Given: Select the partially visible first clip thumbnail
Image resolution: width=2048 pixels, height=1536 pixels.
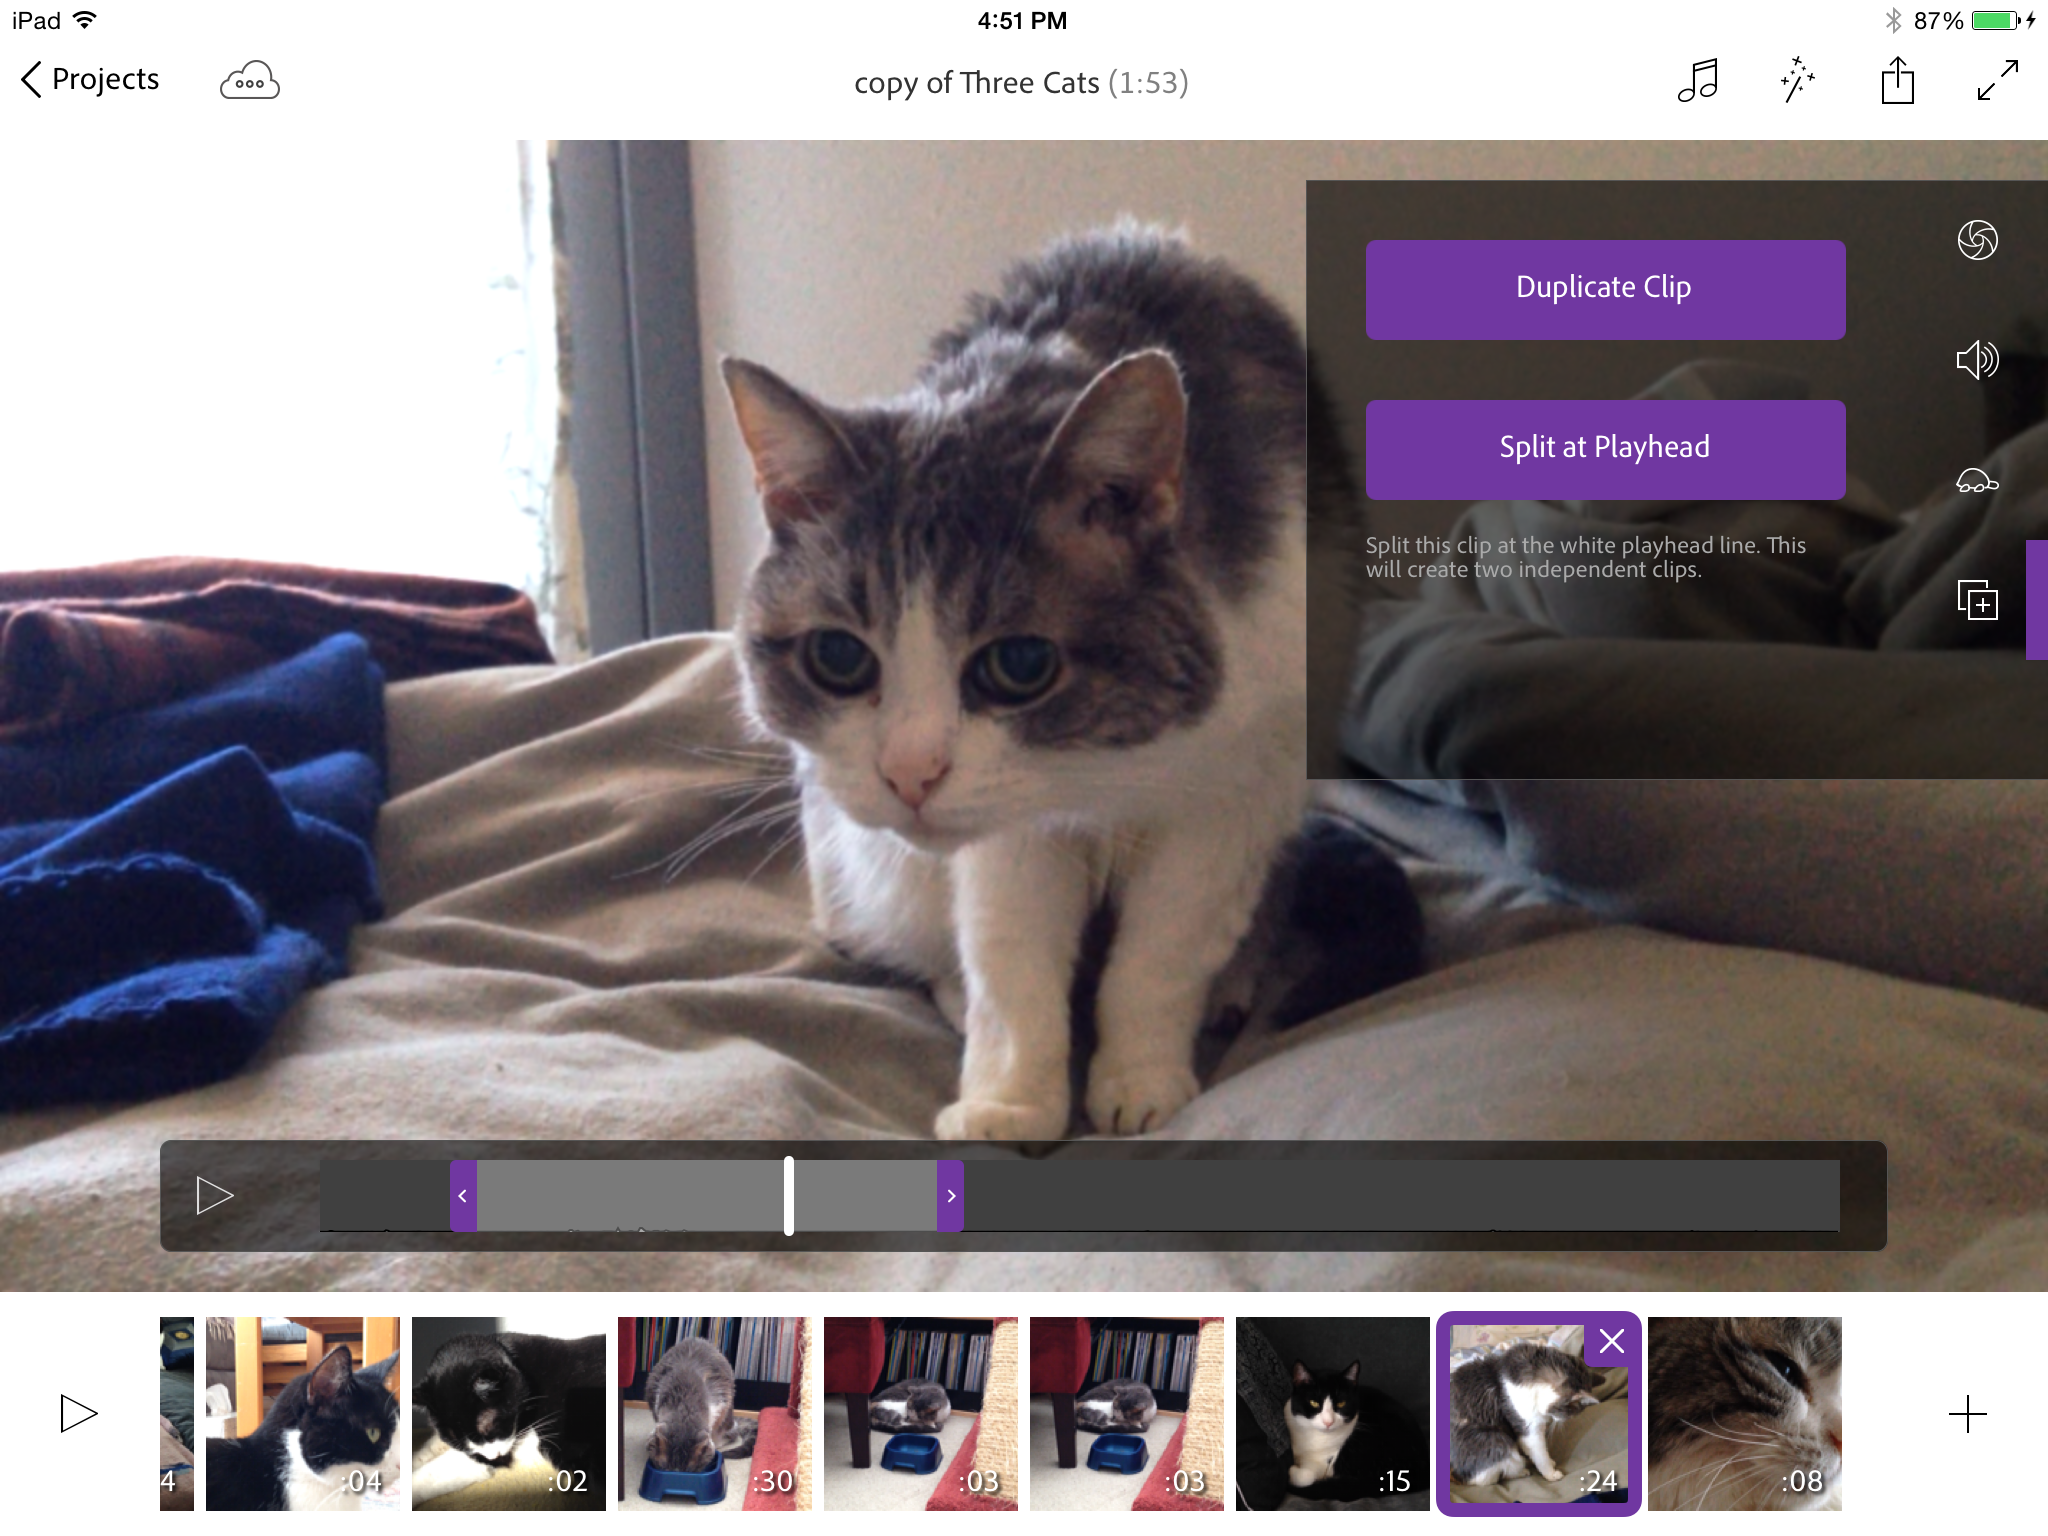Looking at the screenshot, I should click(x=177, y=1413).
